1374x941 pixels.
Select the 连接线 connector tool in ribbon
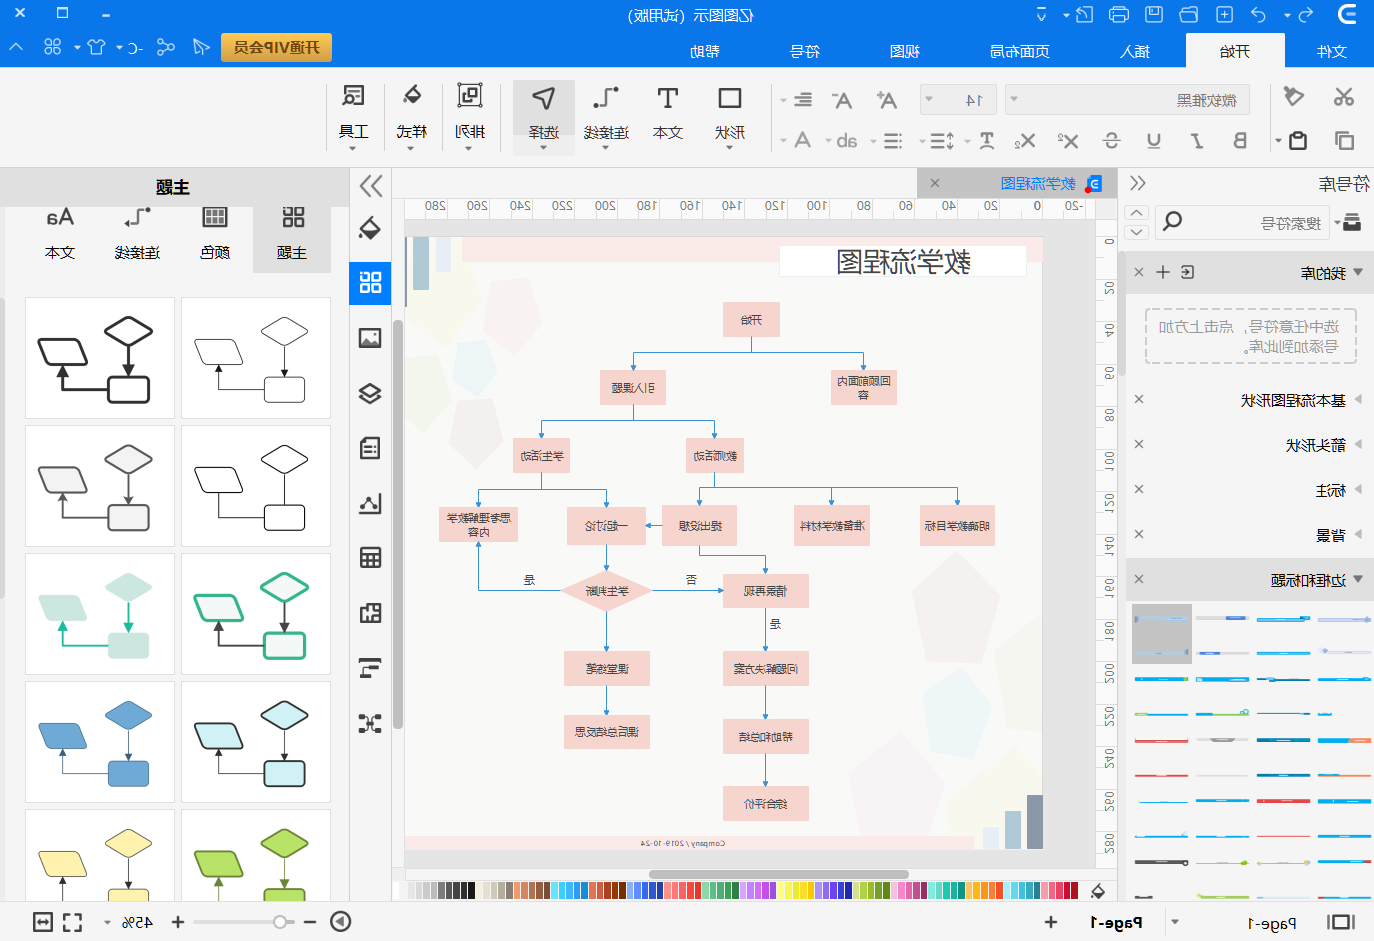pos(606,117)
